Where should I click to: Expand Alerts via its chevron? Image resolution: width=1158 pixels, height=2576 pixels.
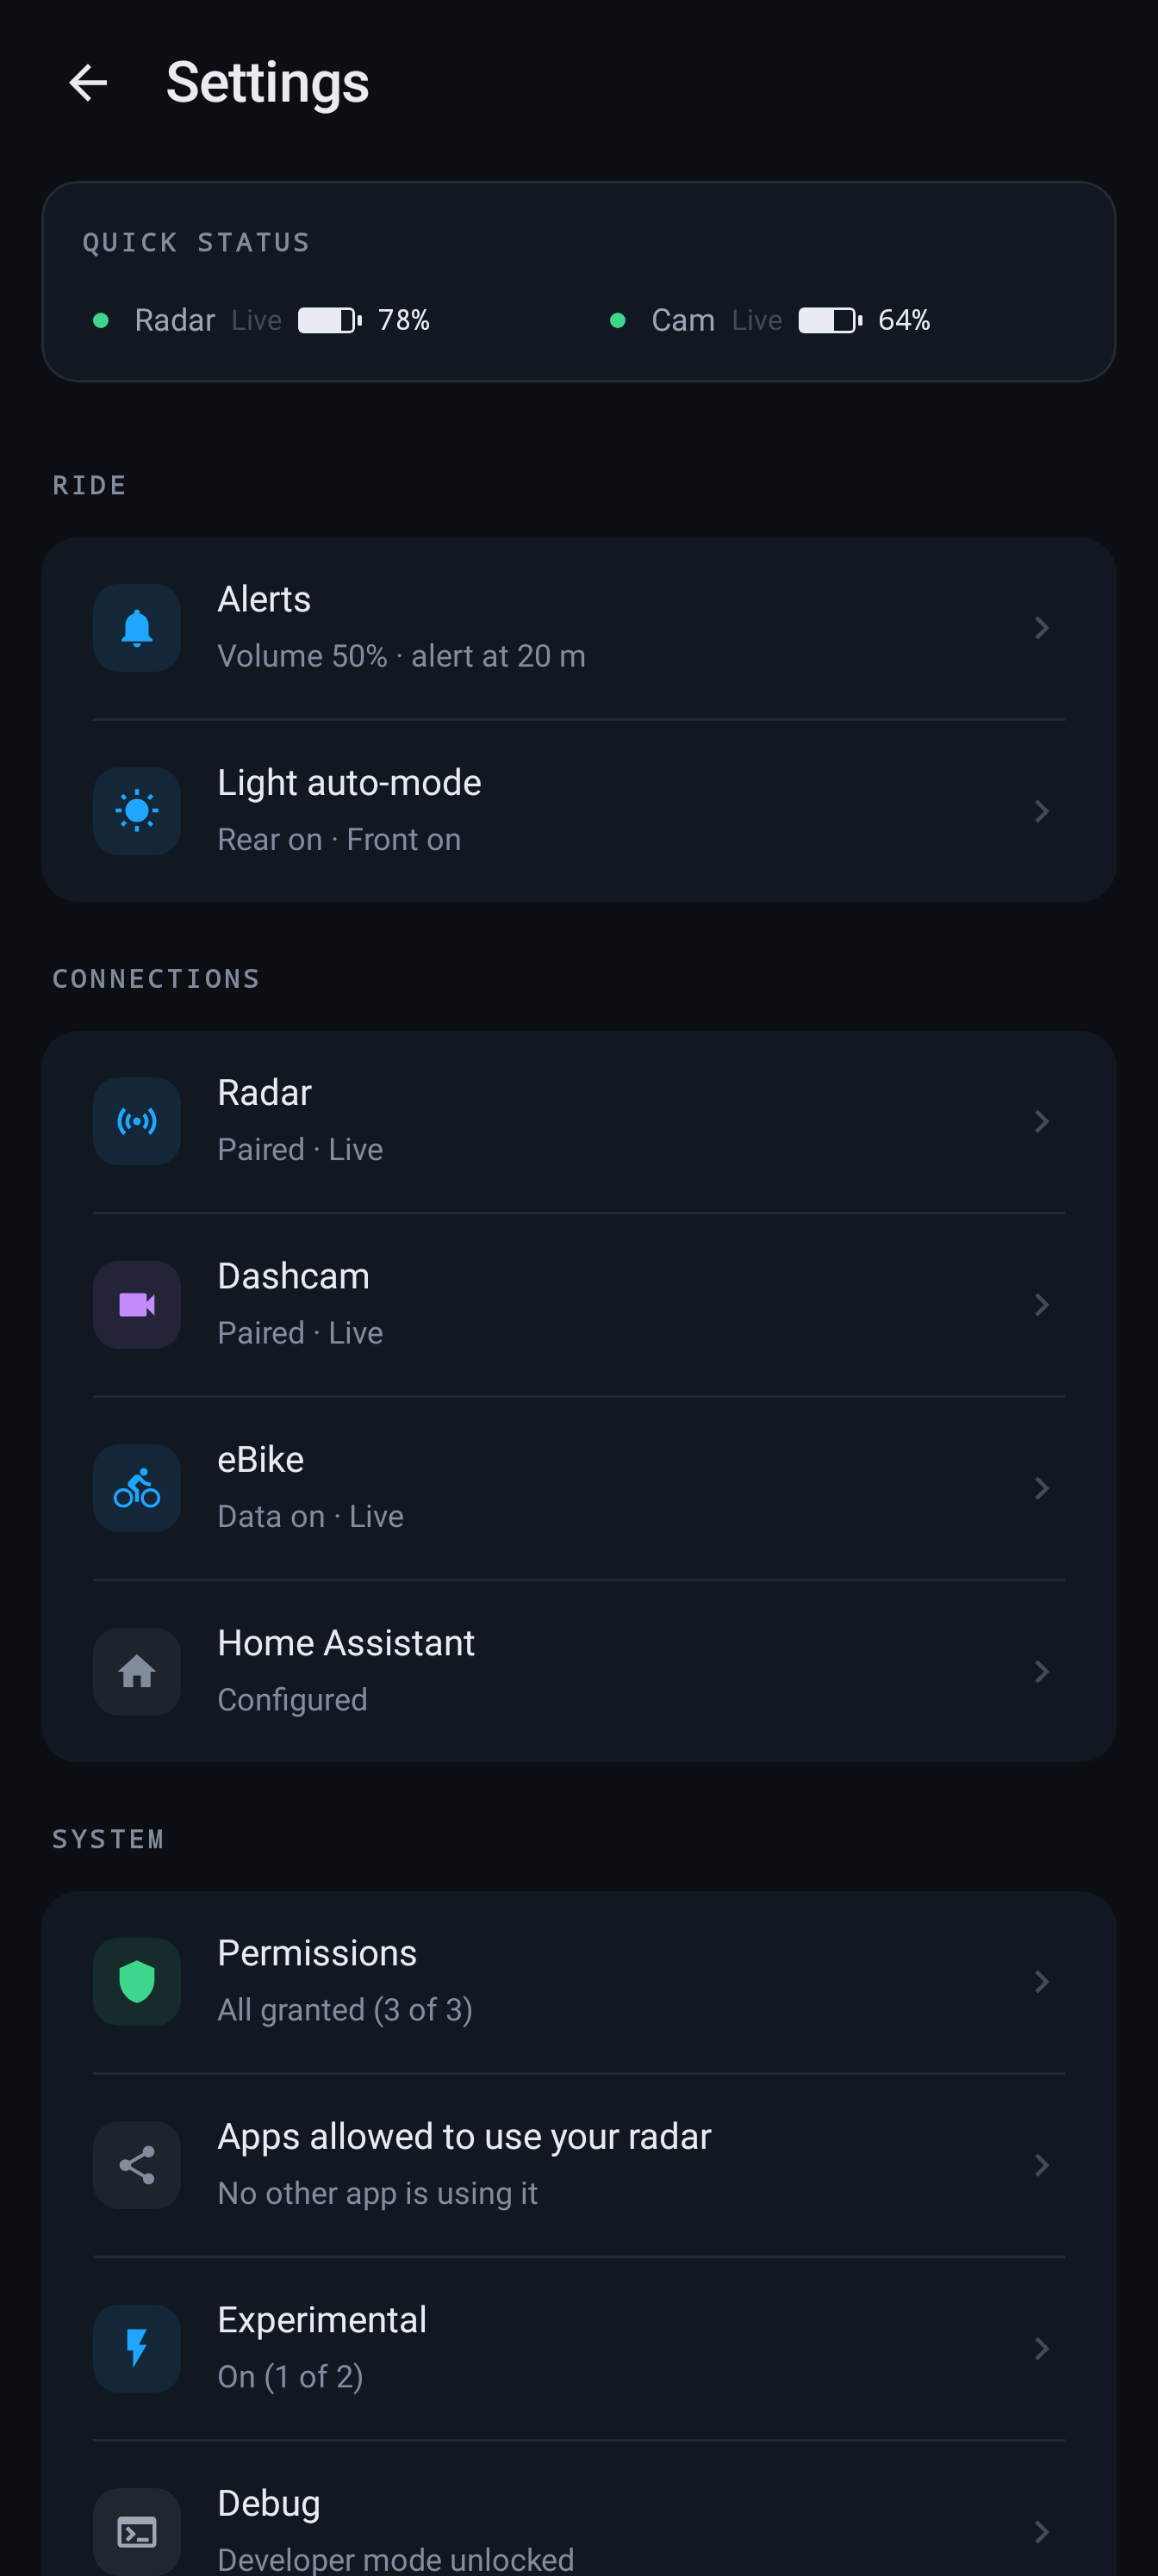point(1041,628)
